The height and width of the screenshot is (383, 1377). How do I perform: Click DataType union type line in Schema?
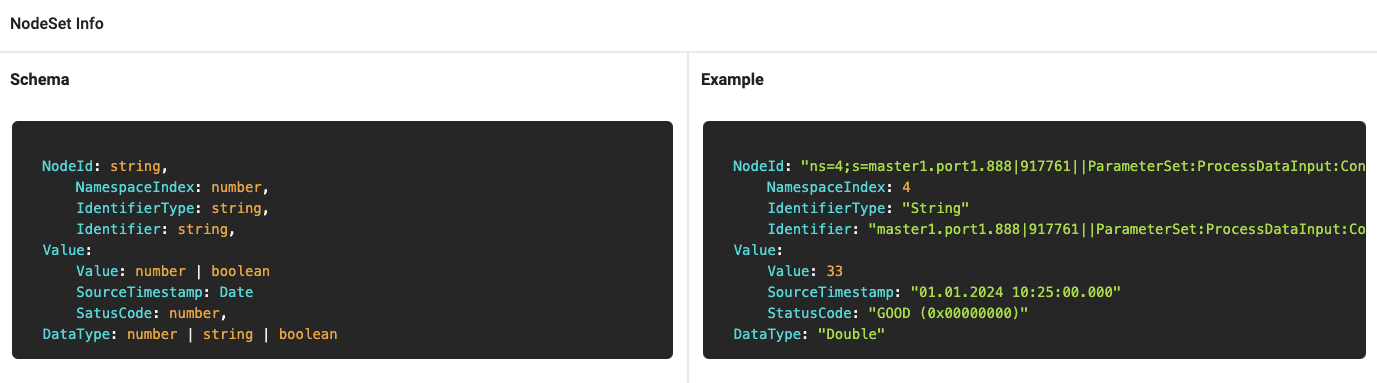[190, 334]
